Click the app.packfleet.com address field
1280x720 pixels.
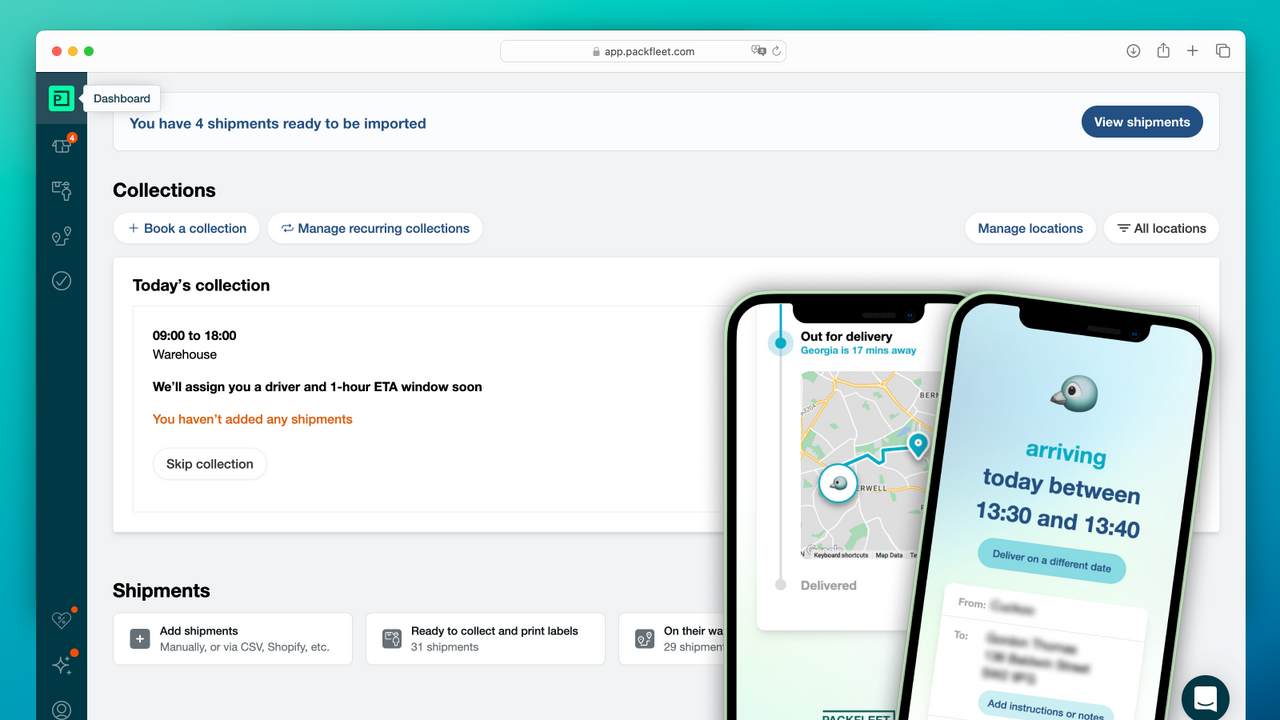click(643, 51)
